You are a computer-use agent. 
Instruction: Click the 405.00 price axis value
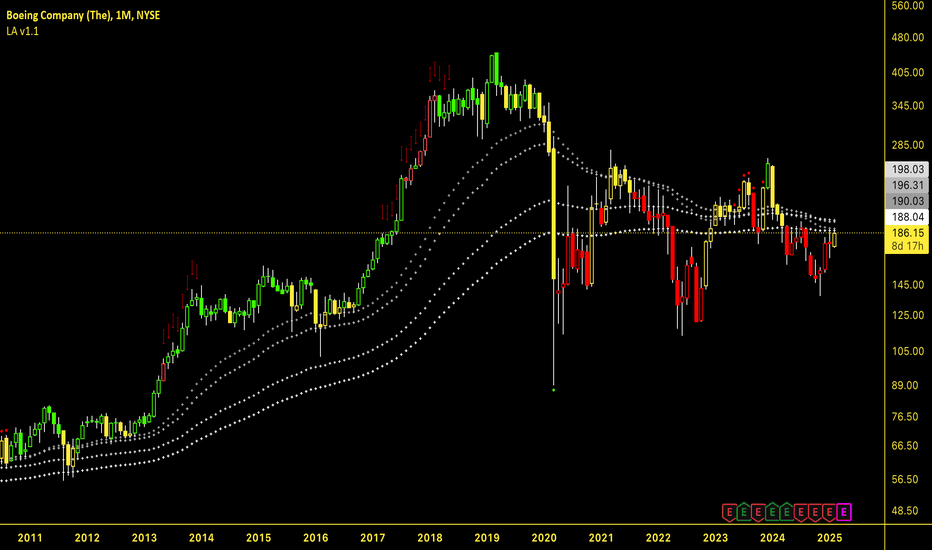(908, 73)
